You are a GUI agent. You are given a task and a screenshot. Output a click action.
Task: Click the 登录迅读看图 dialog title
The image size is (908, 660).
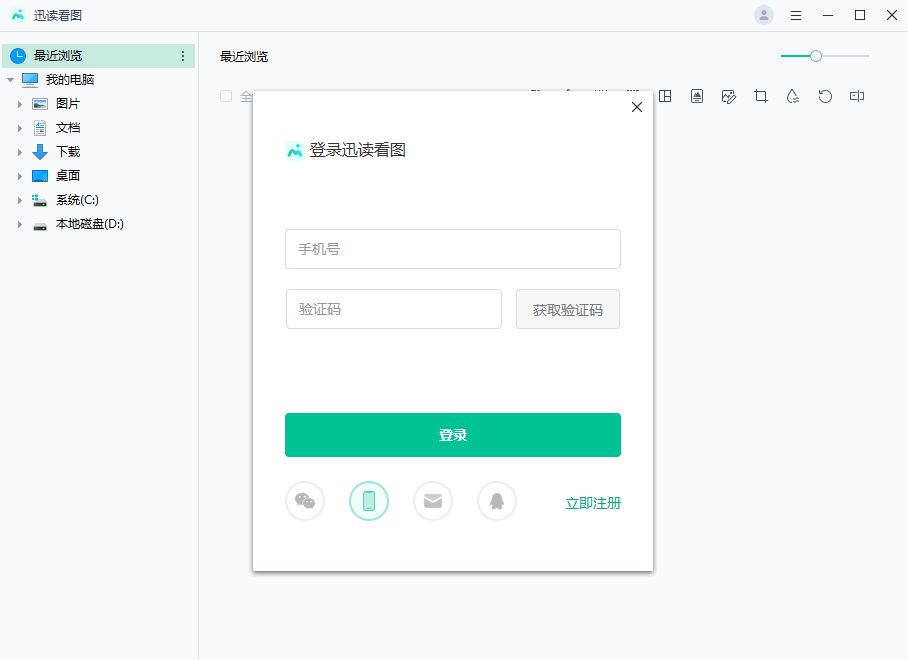tap(357, 150)
